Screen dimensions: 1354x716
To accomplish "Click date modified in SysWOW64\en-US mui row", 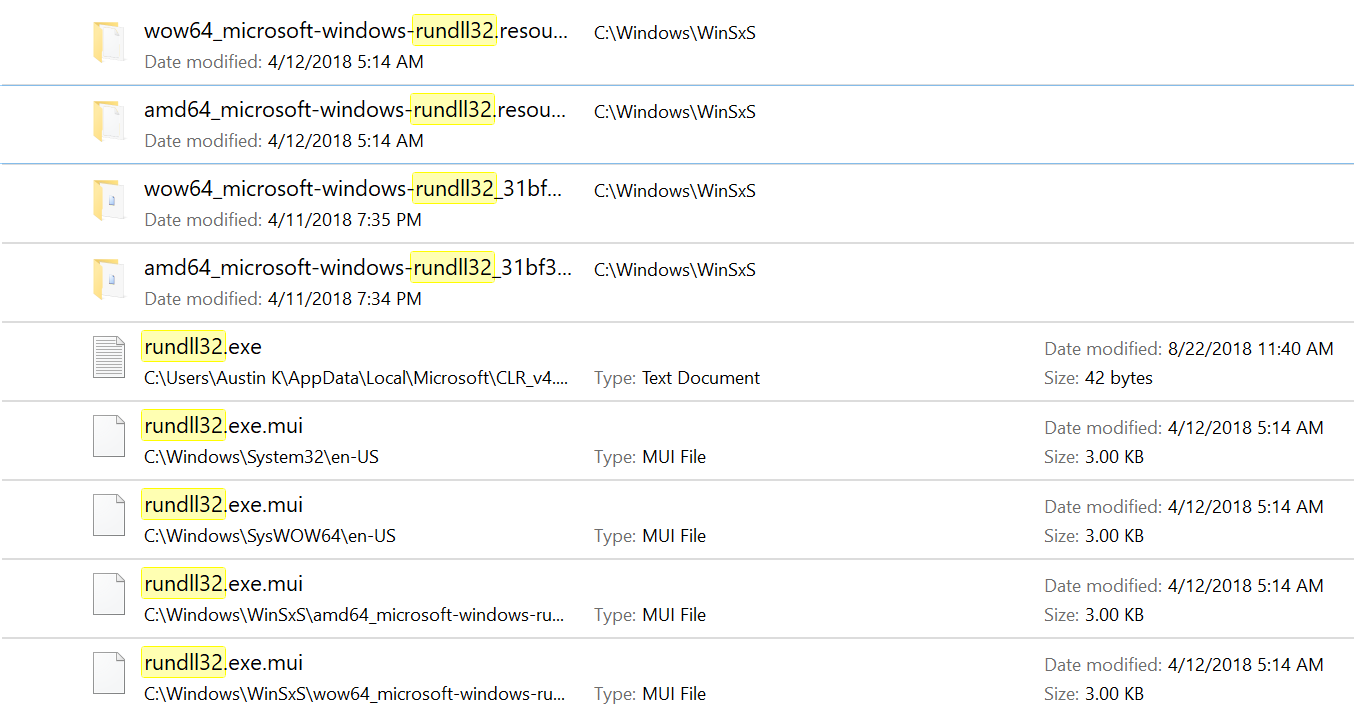I will 1184,507.
